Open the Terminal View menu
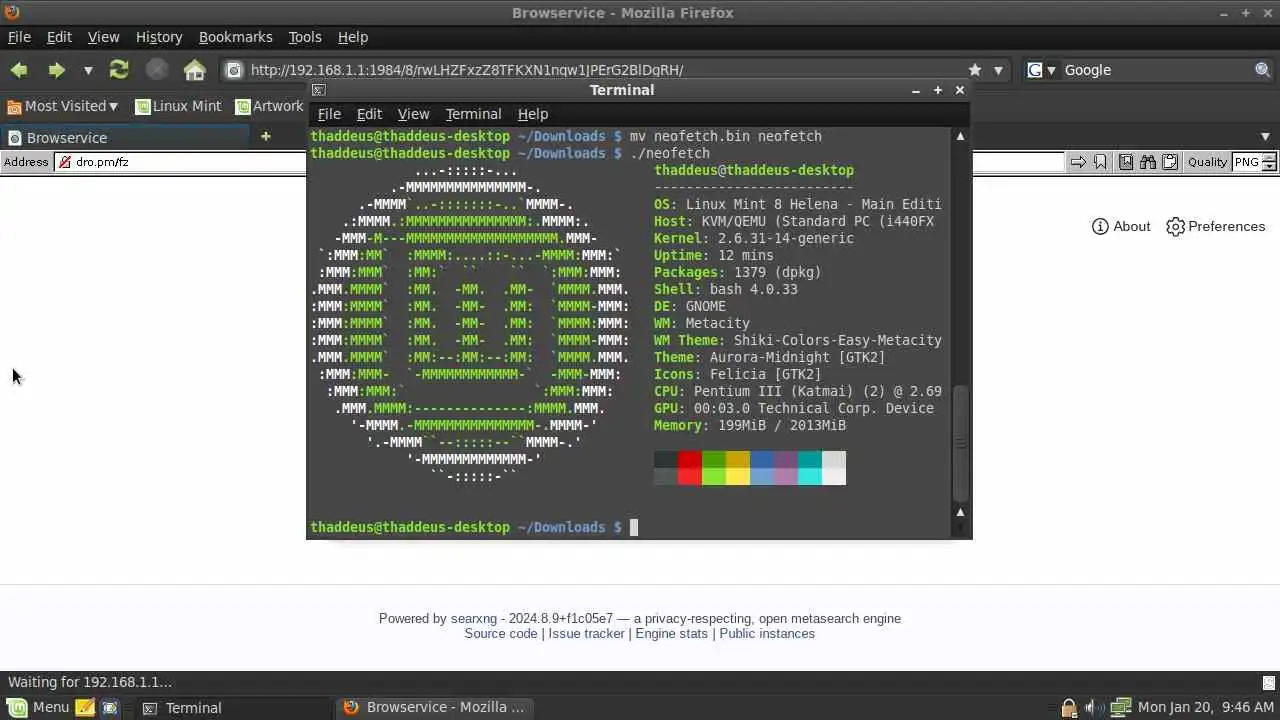This screenshot has width=1280, height=720. [x=413, y=114]
